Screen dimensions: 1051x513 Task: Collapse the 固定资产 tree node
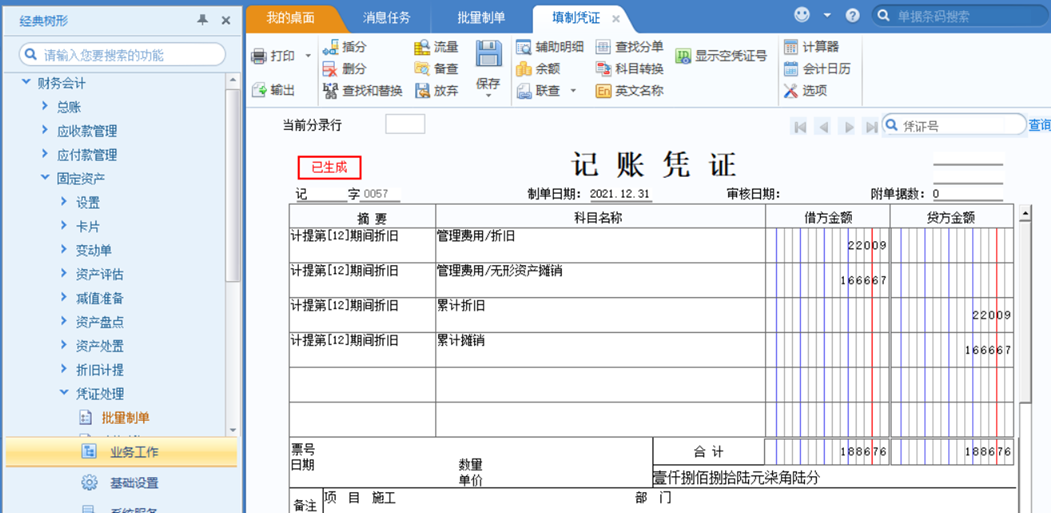click(45, 178)
